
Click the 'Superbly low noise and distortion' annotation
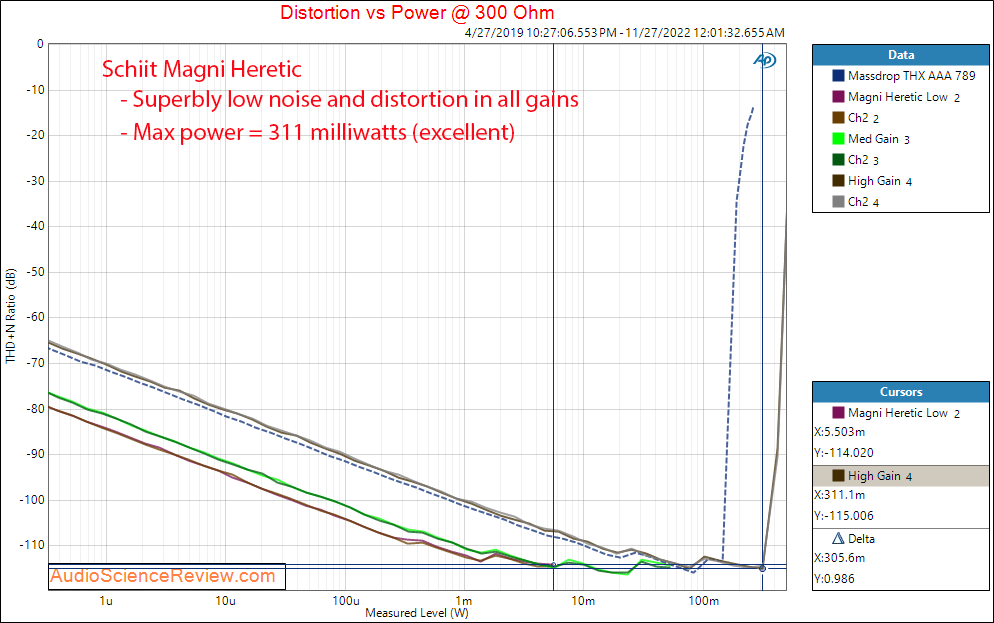(x=349, y=100)
